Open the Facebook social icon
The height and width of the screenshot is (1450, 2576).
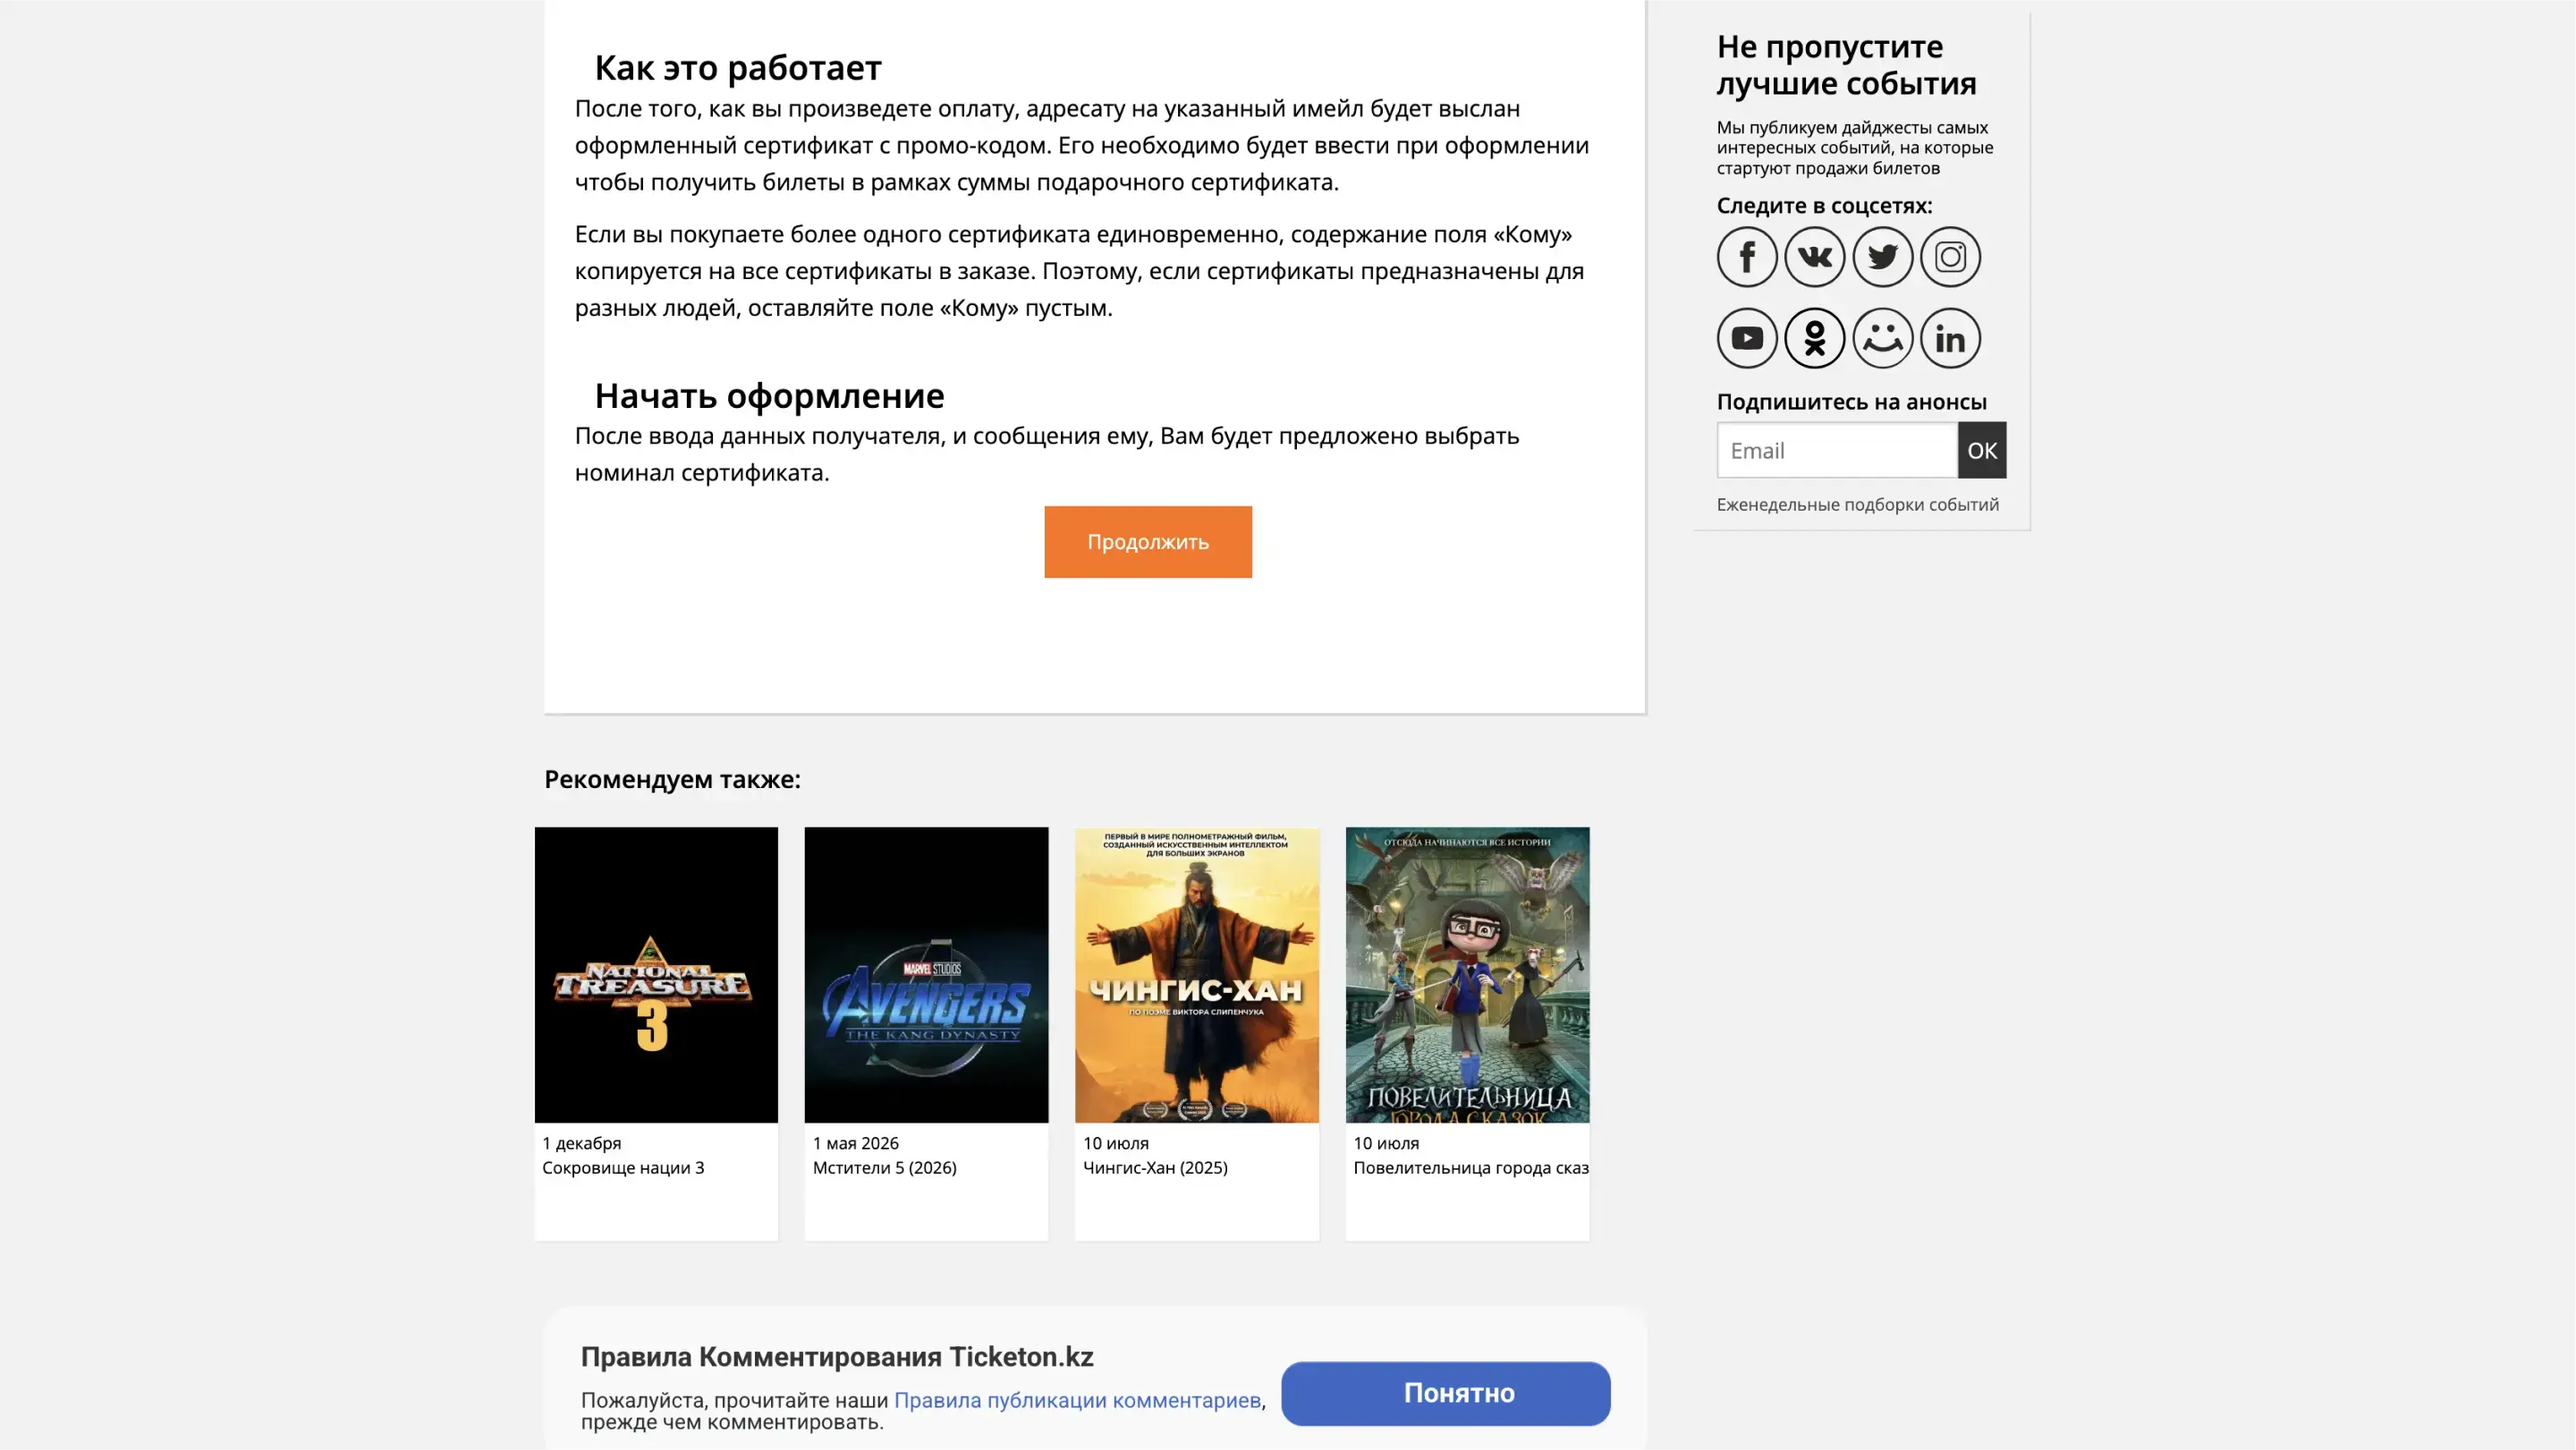(x=1747, y=257)
